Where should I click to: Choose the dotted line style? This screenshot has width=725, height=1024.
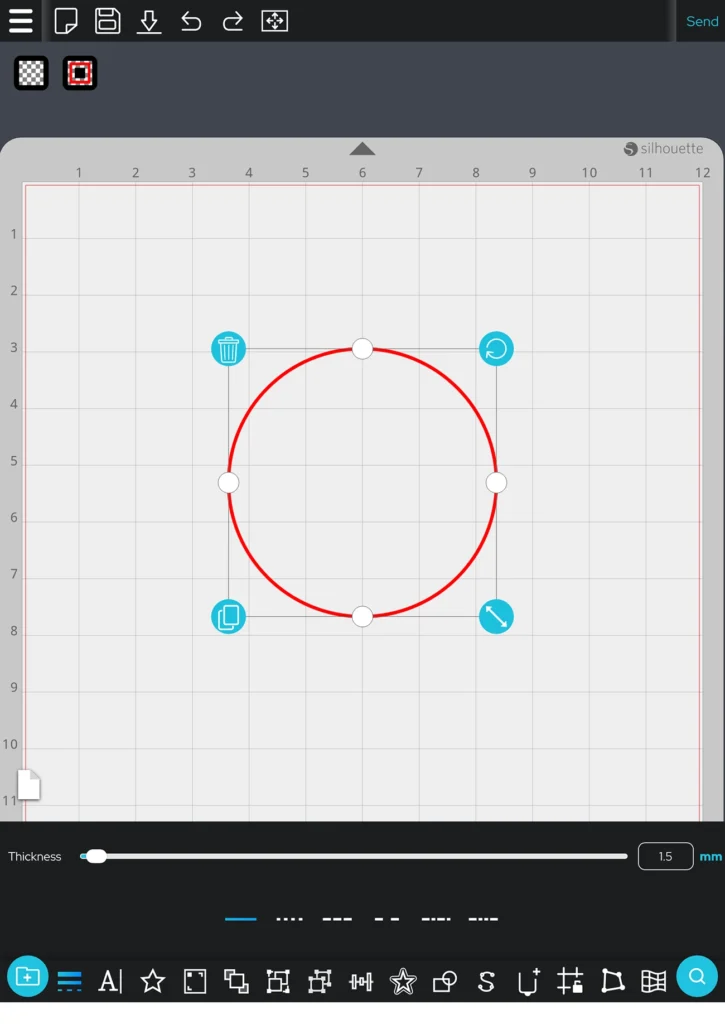click(x=289, y=918)
